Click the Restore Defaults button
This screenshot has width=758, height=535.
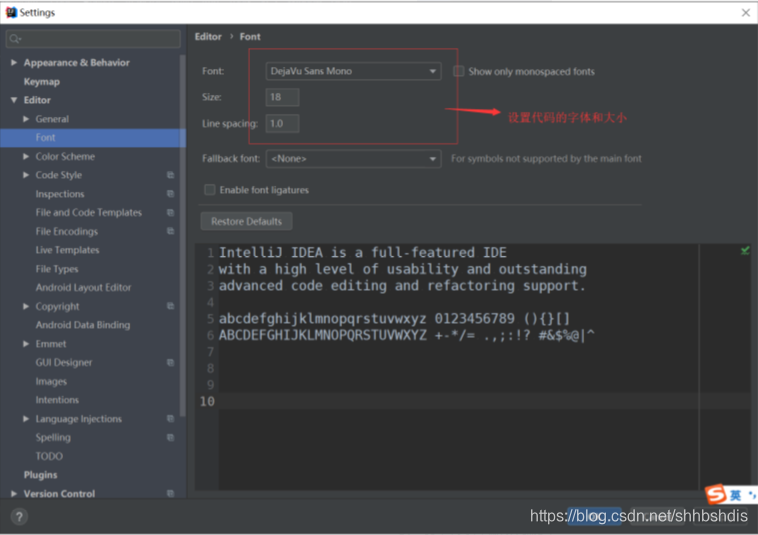(x=246, y=221)
